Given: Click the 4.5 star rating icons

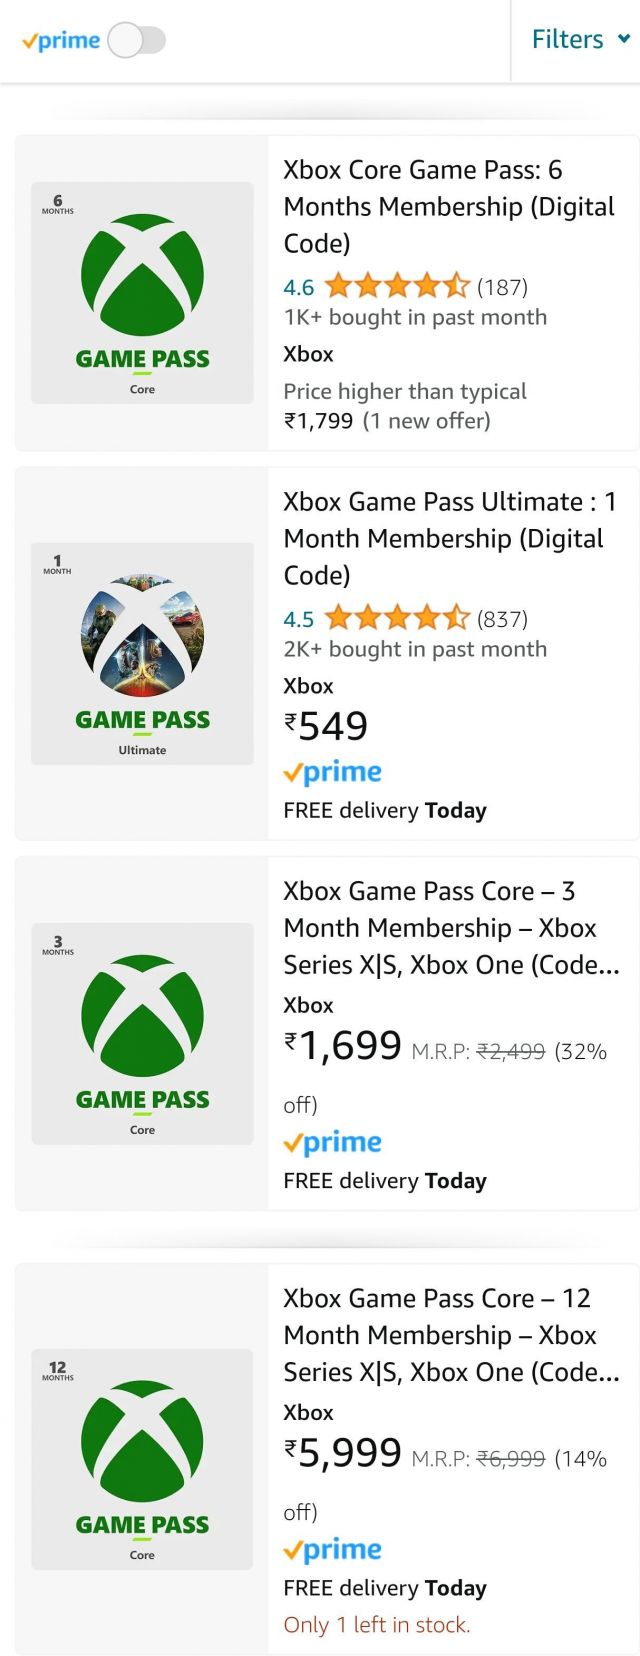Looking at the screenshot, I should 397,619.
